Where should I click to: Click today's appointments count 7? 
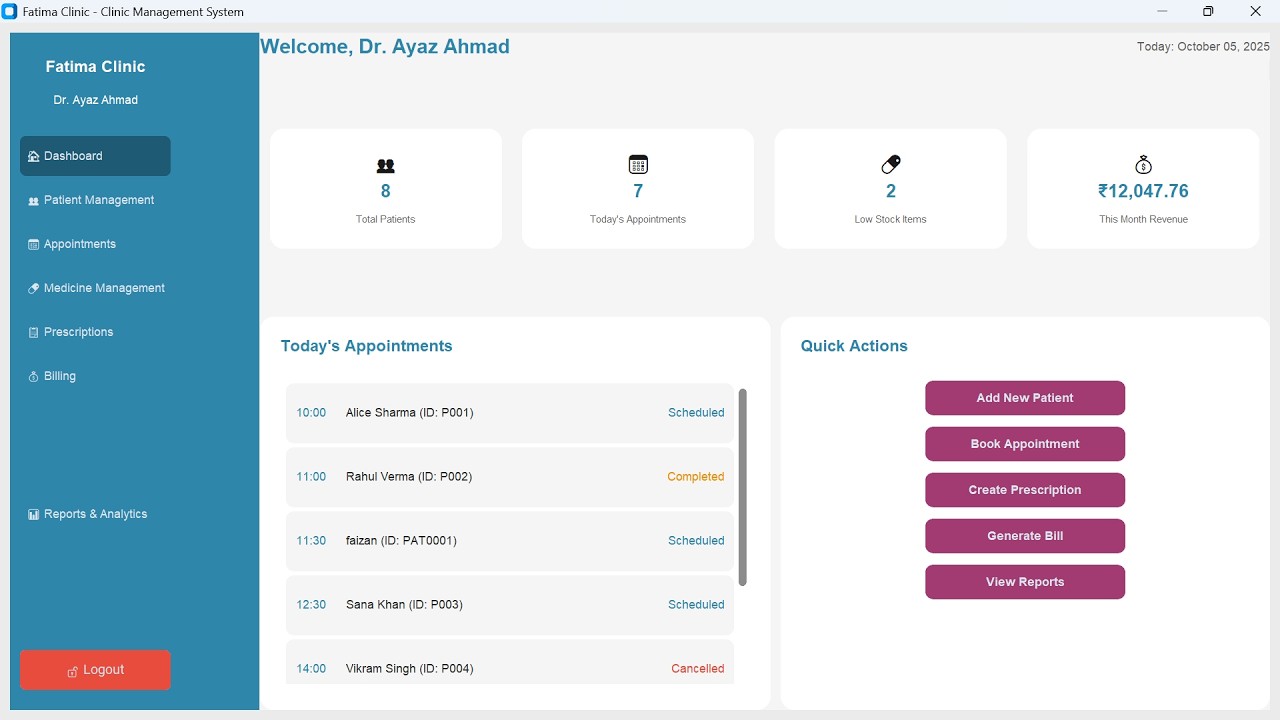point(638,191)
